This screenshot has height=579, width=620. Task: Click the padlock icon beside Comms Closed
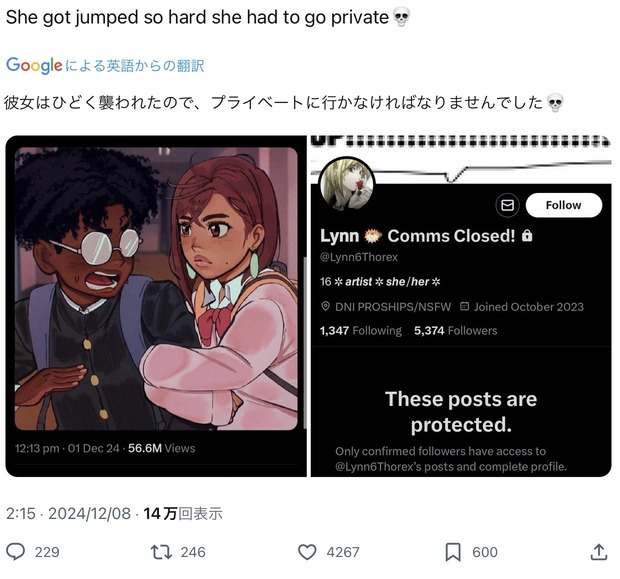527,235
